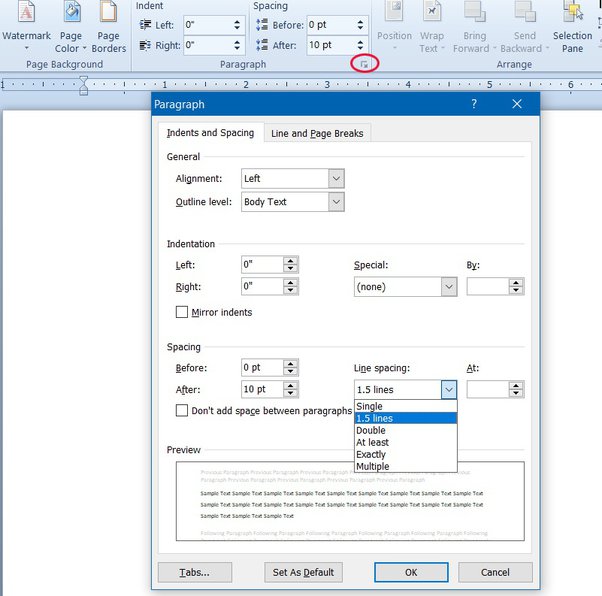Open Page Color options
Viewport: 602px width, 596px height.
point(71,25)
